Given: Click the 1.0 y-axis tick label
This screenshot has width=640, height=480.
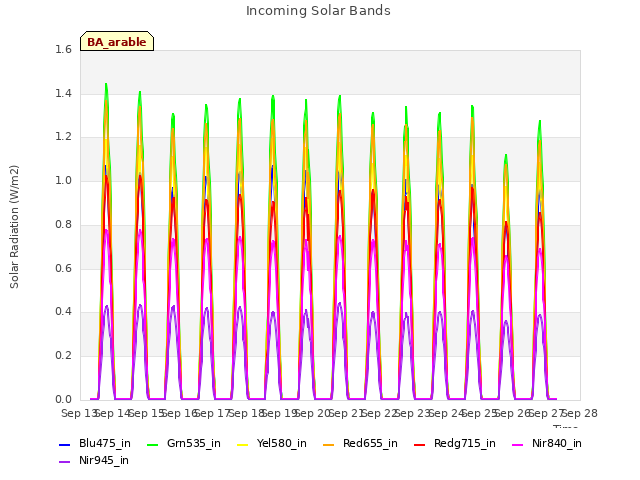Looking at the screenshot, I should [x=63, y=180].
